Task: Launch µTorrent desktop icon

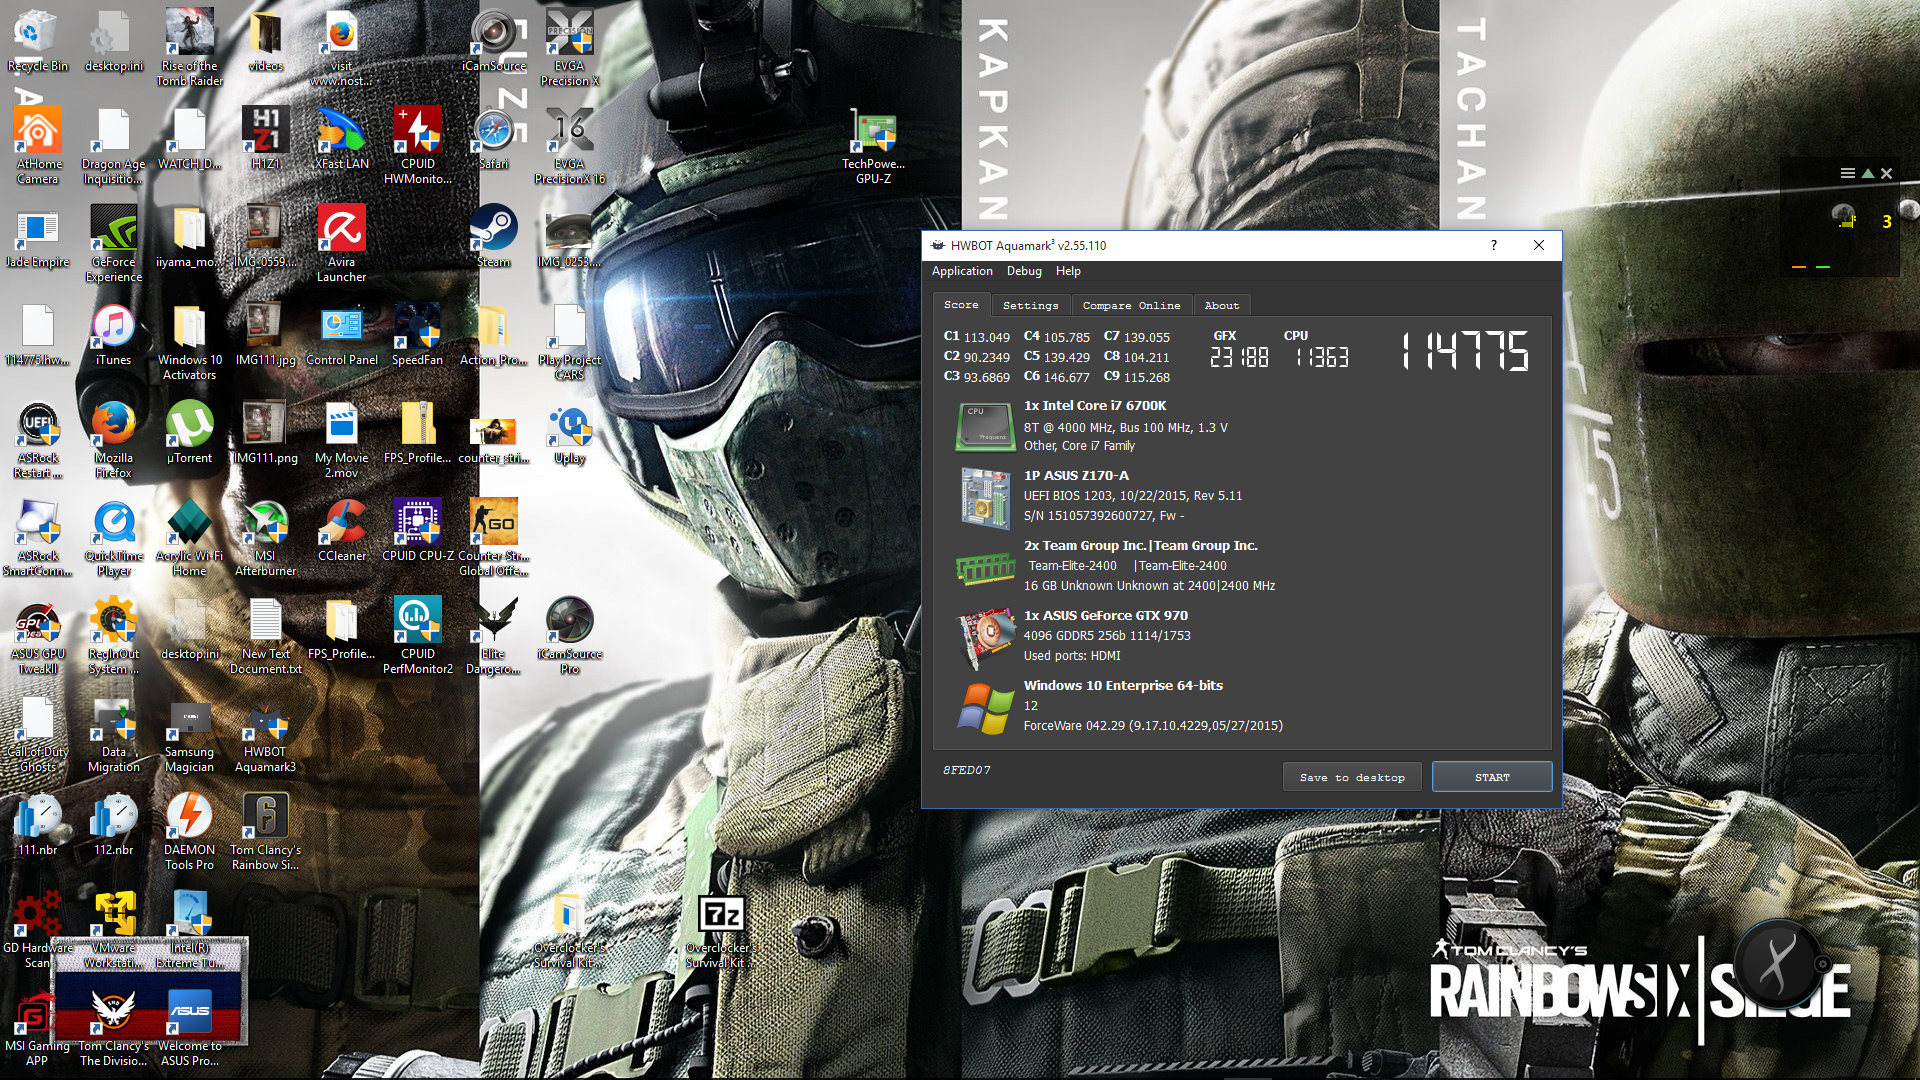Action: pos(190,434)
